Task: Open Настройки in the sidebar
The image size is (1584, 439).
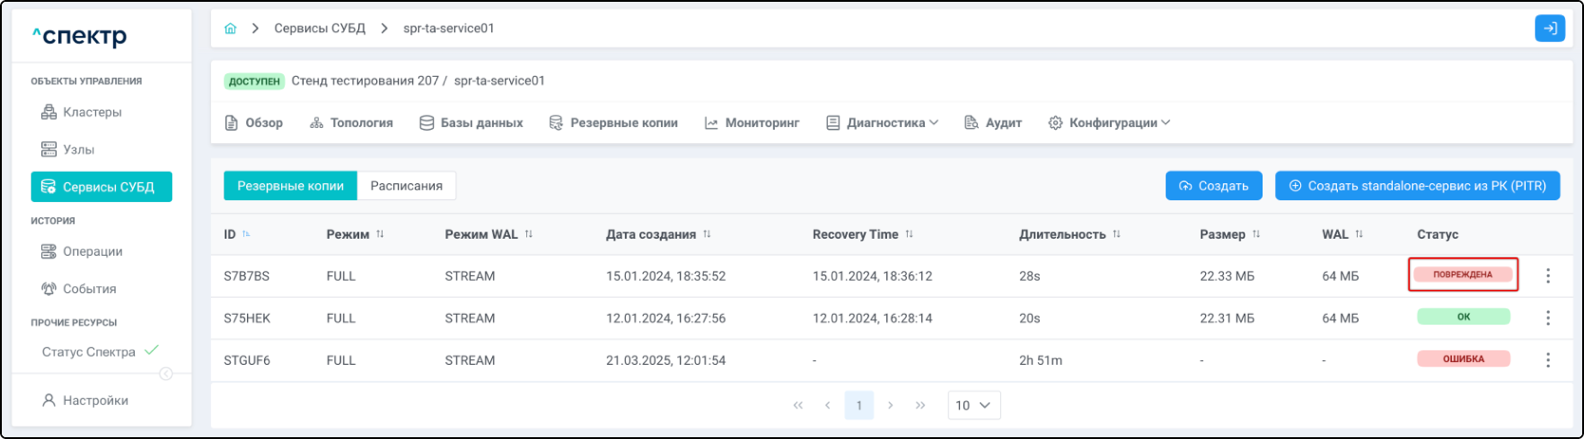Action: pyautogui.click(x=95, y=400)
